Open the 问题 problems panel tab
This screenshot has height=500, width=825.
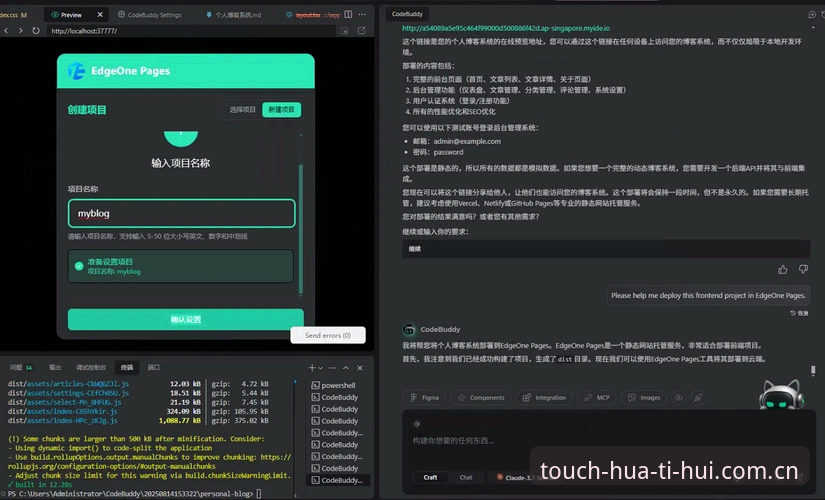(x=21, y=367)
